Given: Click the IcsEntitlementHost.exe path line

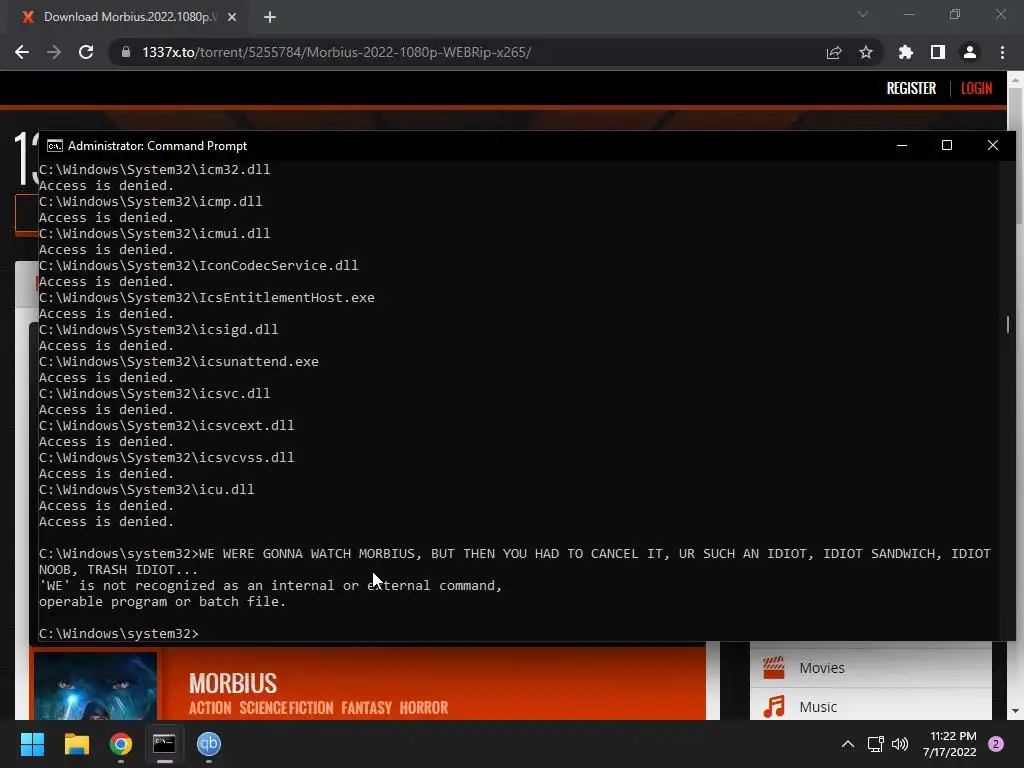Looking at the screenshot, I should pos(207,297).
